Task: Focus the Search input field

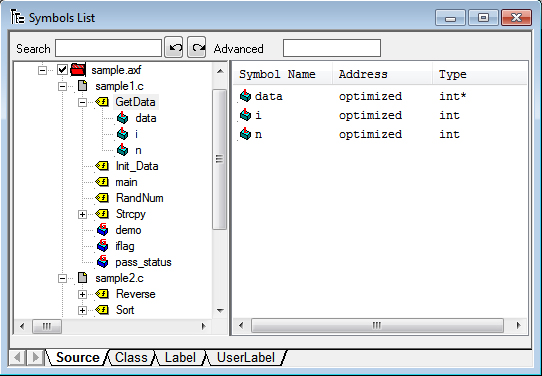Action: click(109, 48)
